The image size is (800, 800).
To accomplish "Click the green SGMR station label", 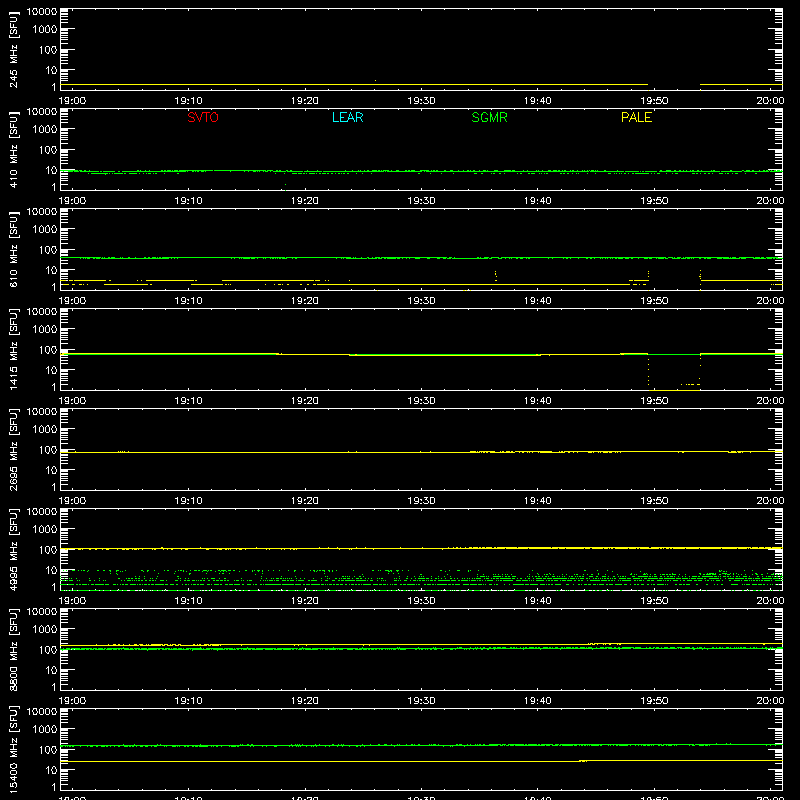I will pyautogui.click(x=489, y=117).
